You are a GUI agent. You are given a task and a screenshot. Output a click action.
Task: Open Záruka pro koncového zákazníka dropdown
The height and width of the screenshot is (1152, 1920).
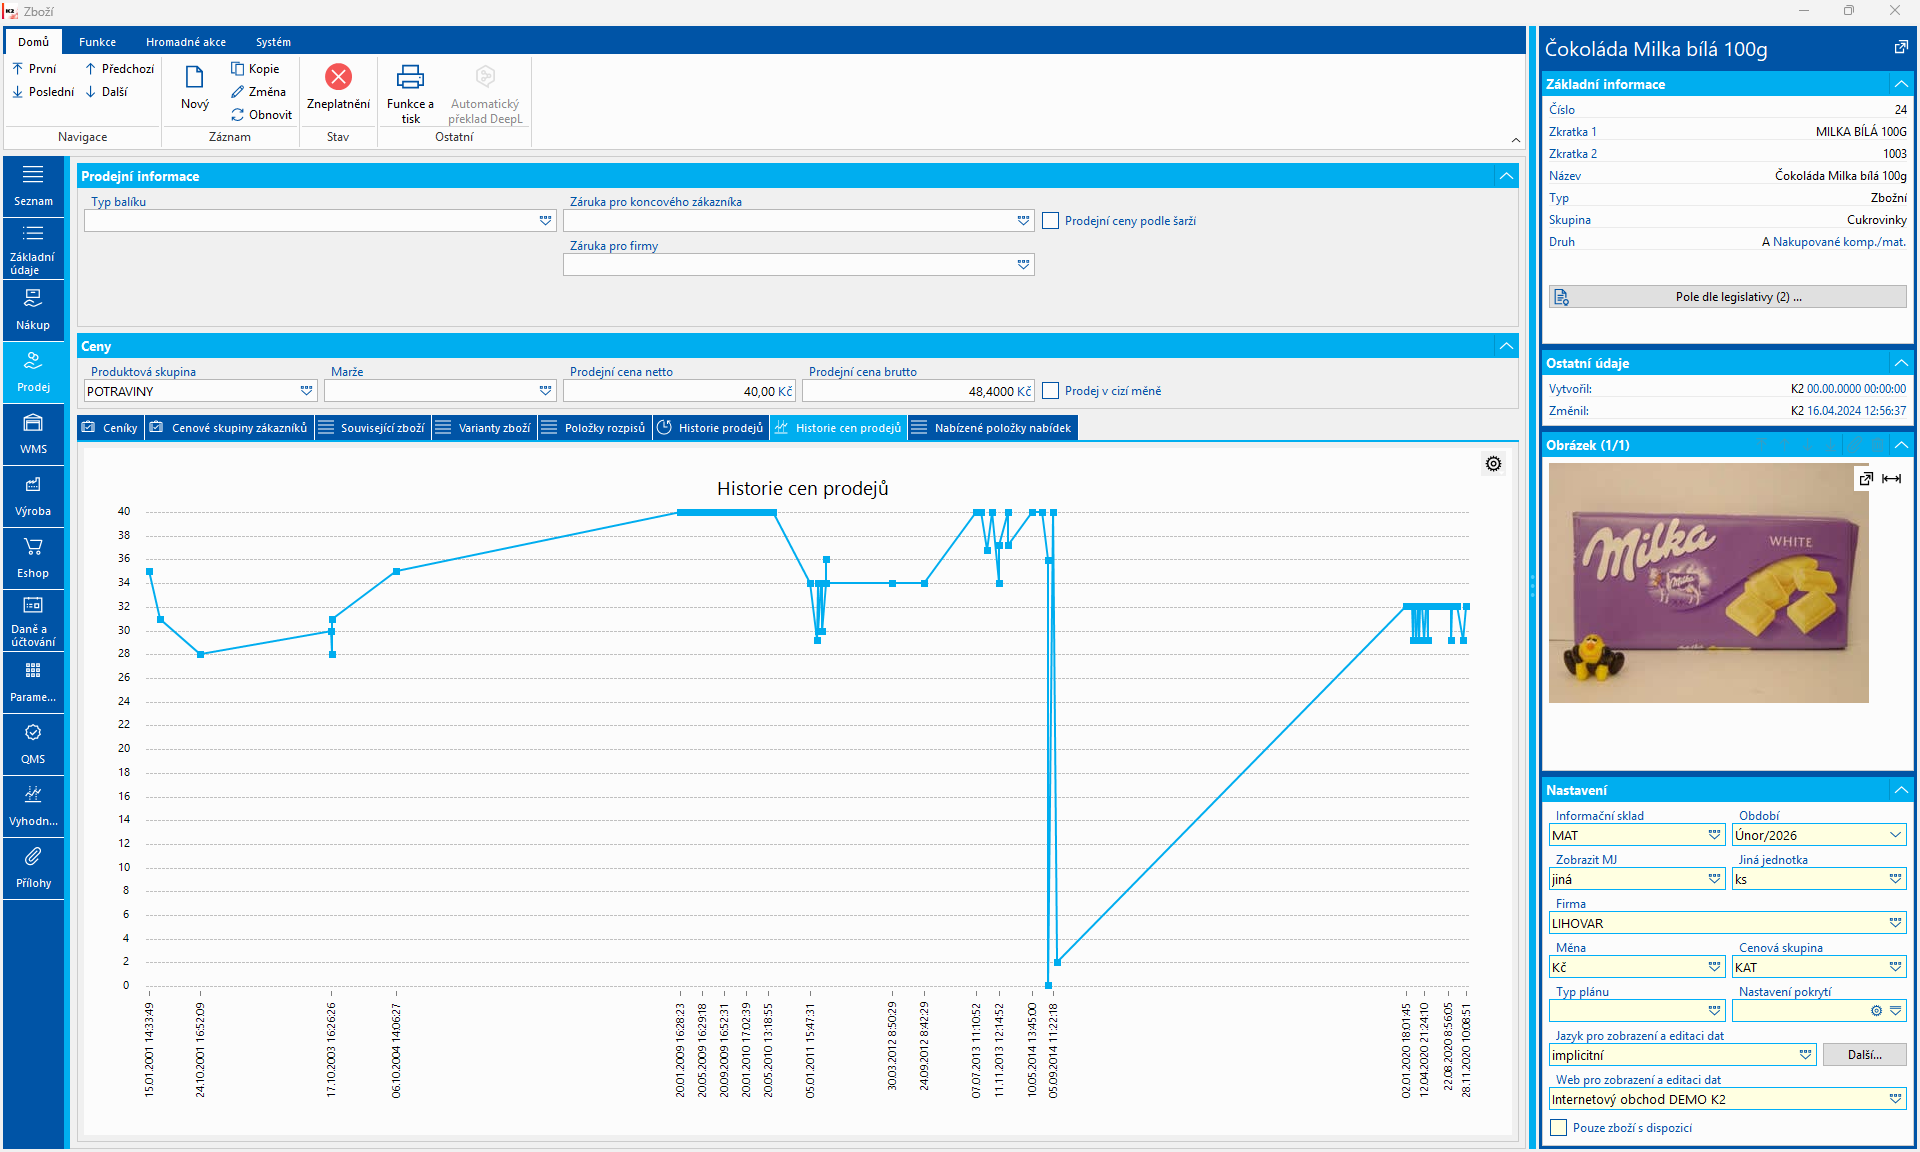[x=1023, y=221]
